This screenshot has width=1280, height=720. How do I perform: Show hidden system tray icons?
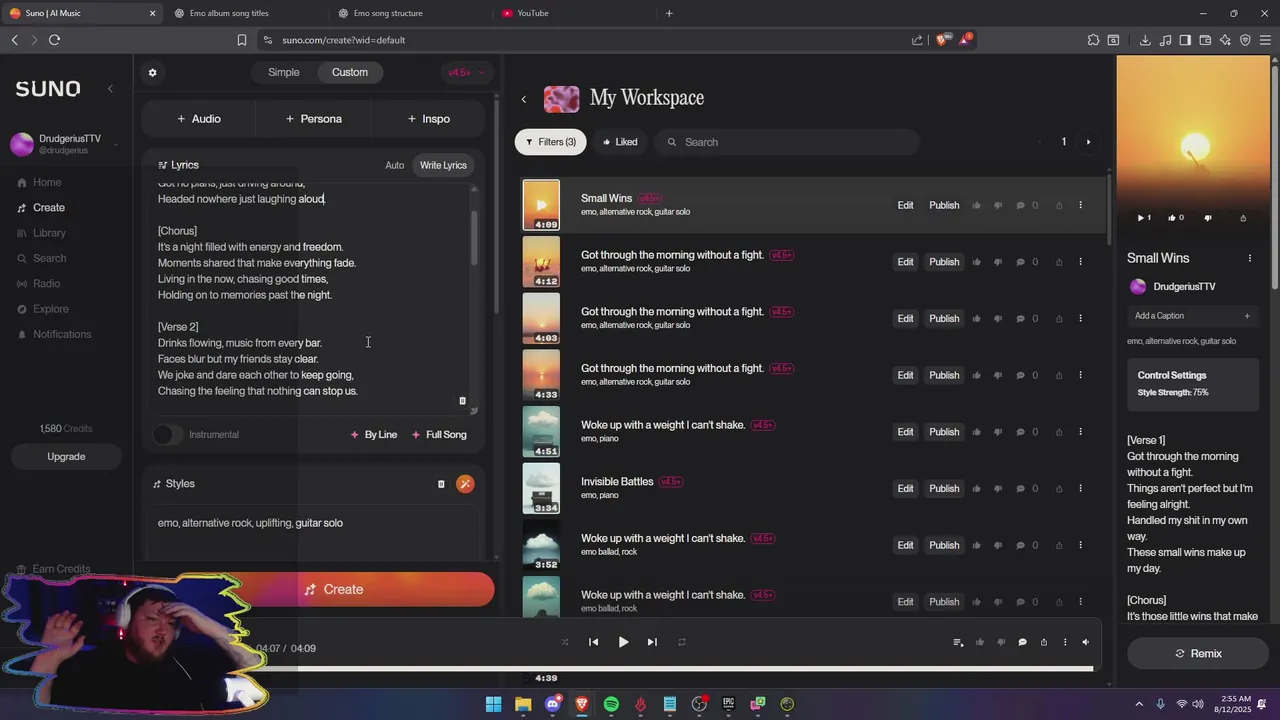click(1138, 704)
